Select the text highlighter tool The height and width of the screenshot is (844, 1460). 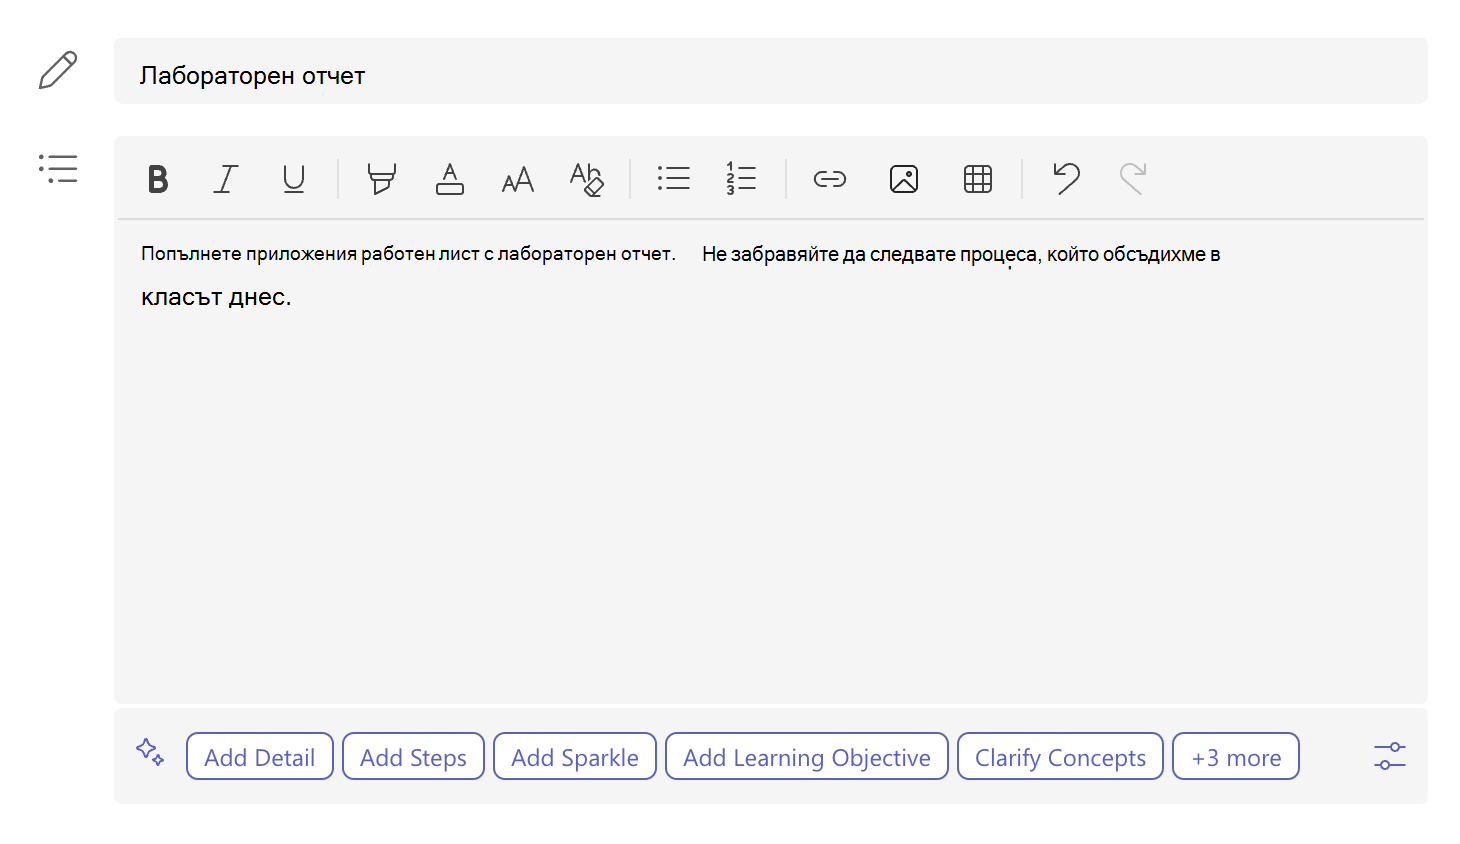click(381, 179)
